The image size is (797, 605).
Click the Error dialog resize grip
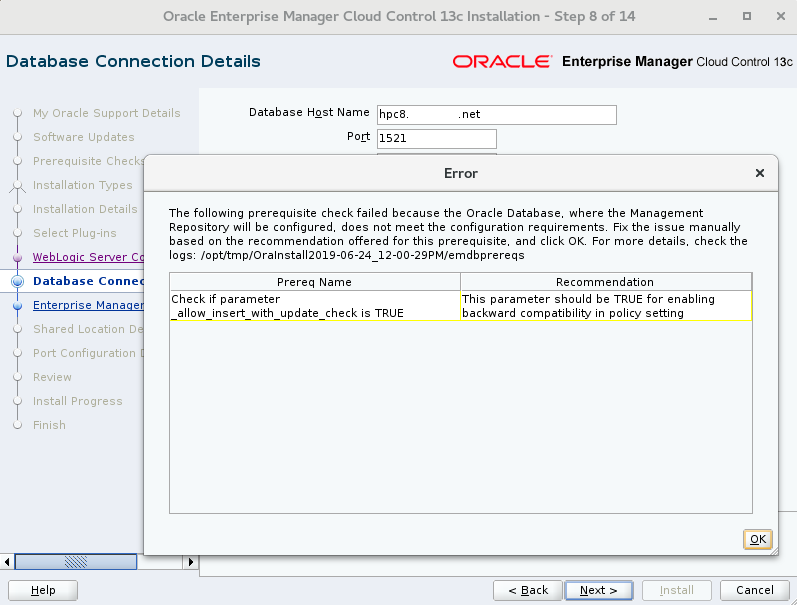coord(774,551)
